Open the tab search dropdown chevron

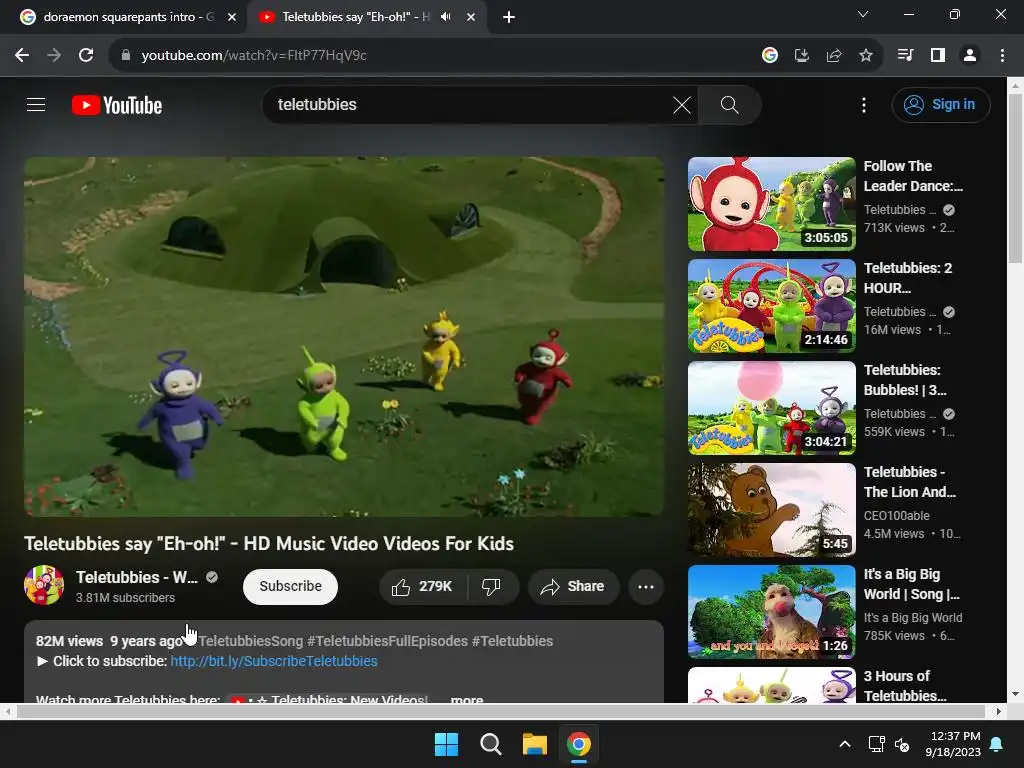click(x=863, y=14)
